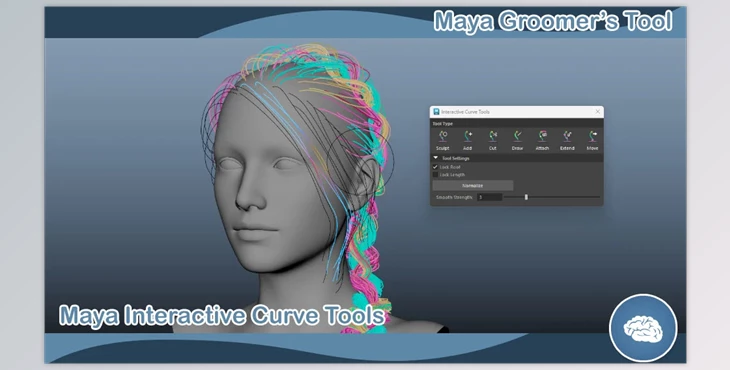Select the Add curve tool
The height and width of the screenshot is (370, 730).
coord(467,140)
